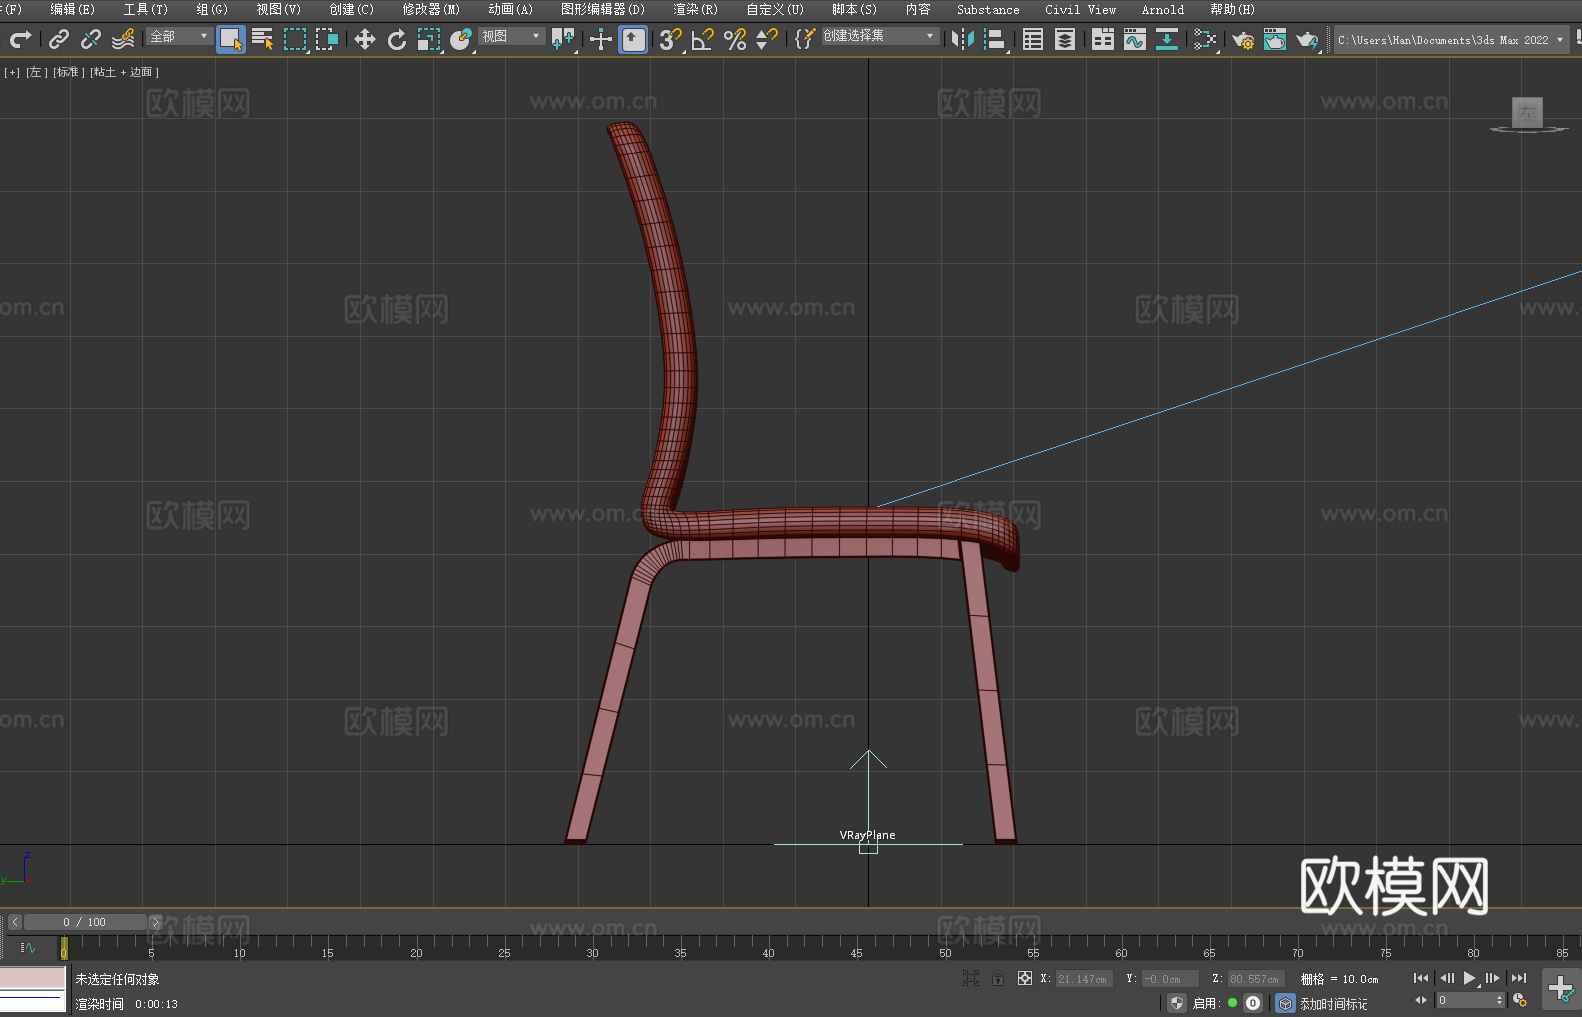The image size is (1582, 1017).
Task: Open the Curve Editor icon
Action: click(x=1135, y=39)
